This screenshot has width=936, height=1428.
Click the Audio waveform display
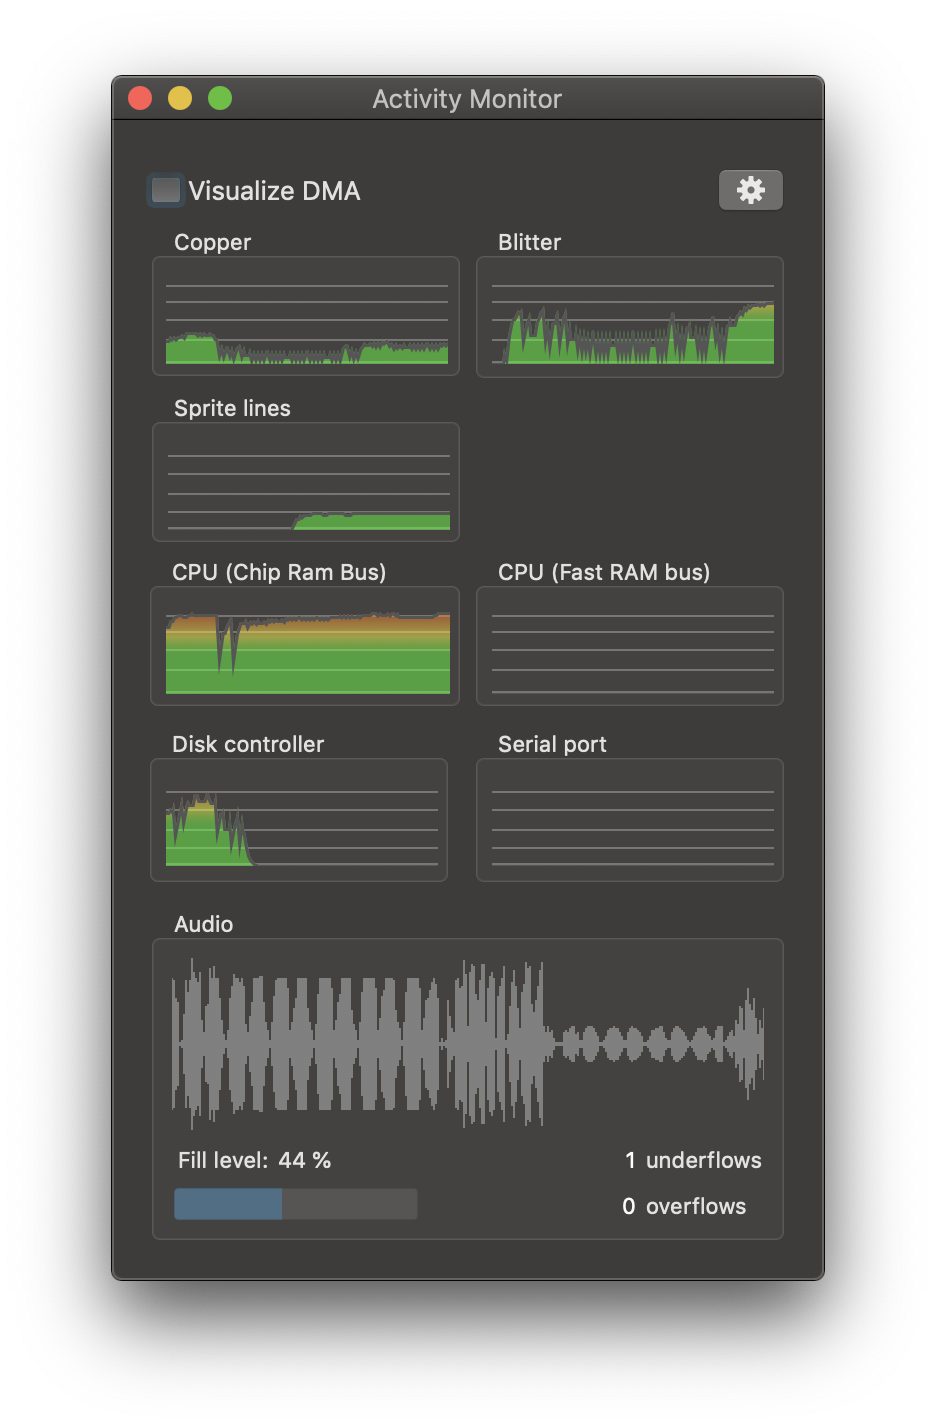point(468,1044)
